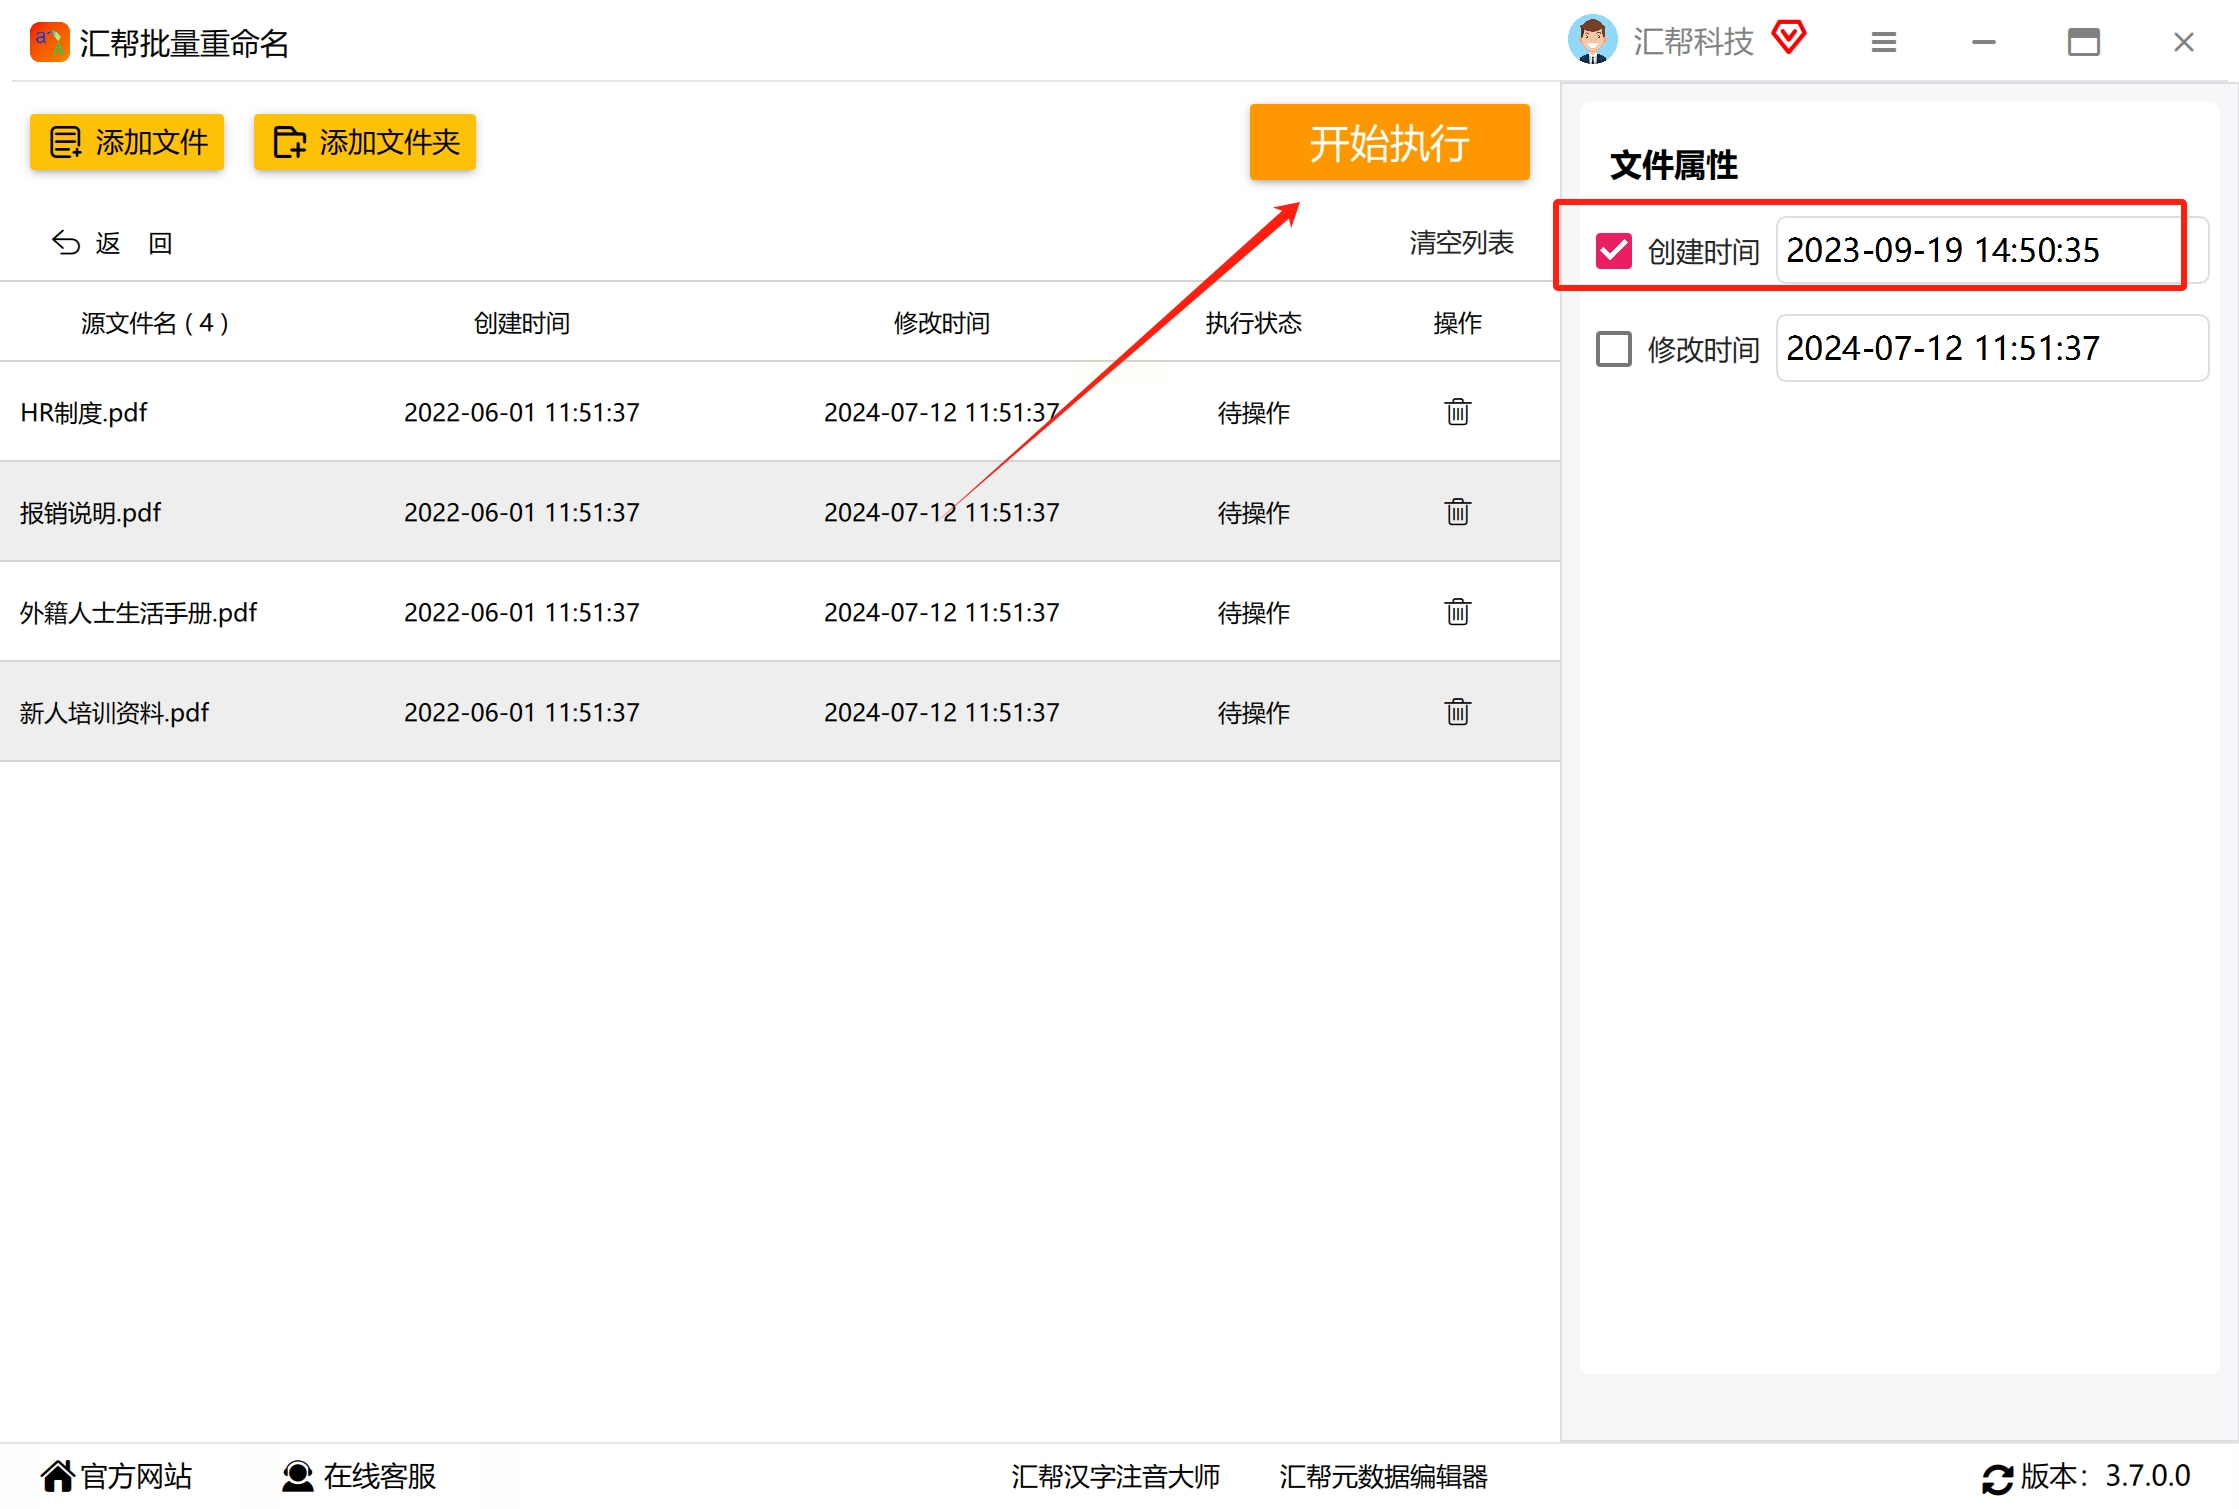Click the 添加文件 button

pos(127,142)
